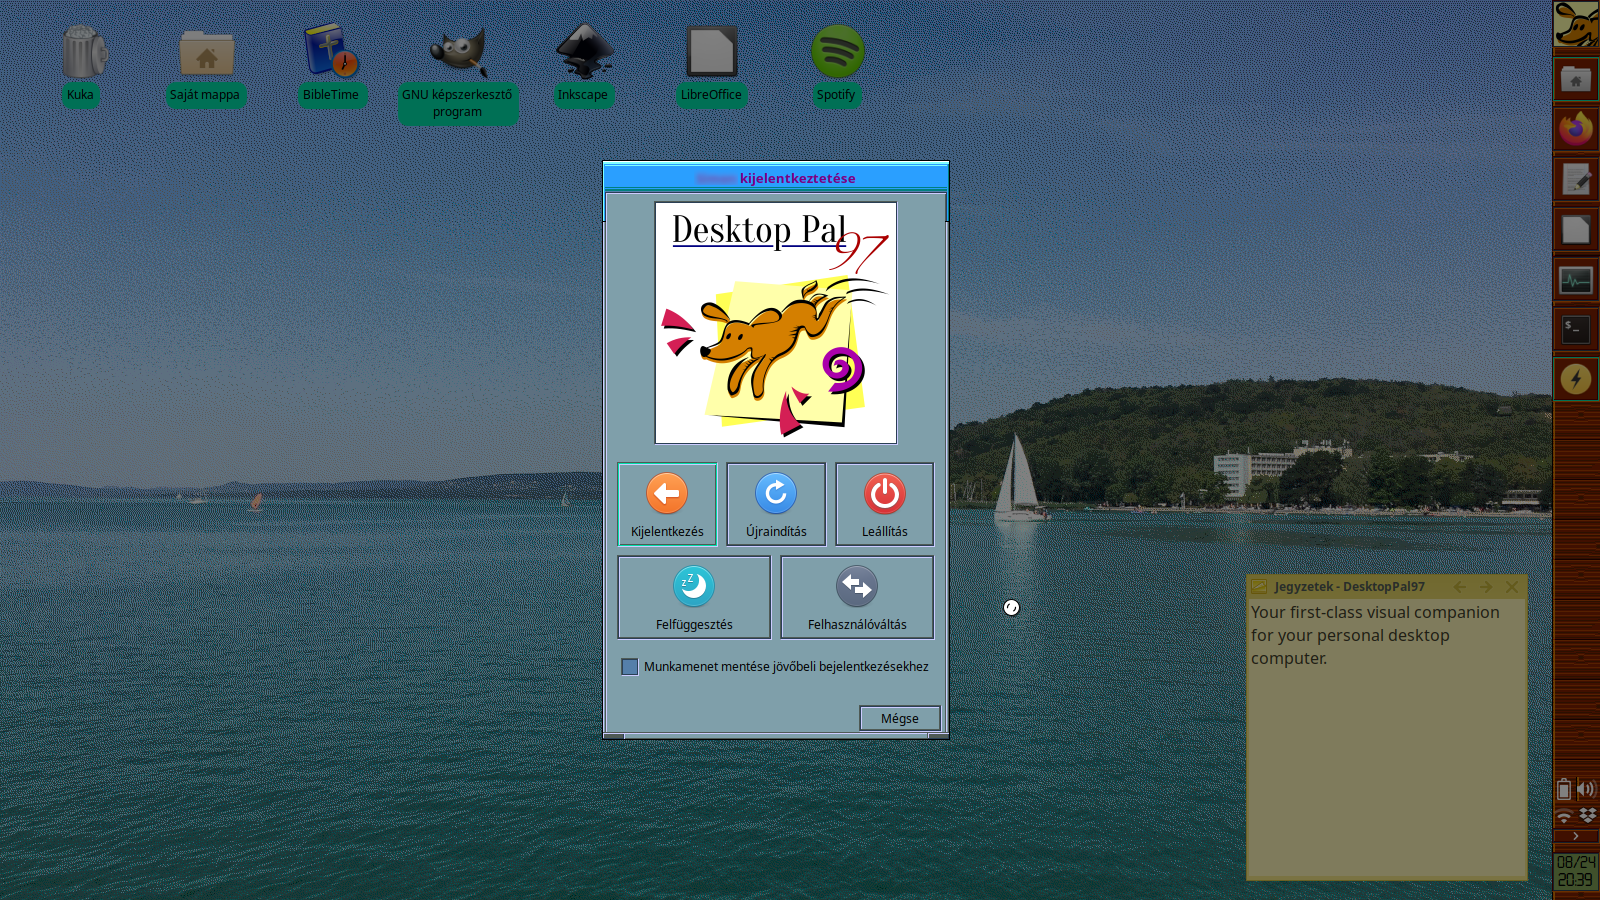Click the Jegyzetek note menu icon

pos(1260,587)
